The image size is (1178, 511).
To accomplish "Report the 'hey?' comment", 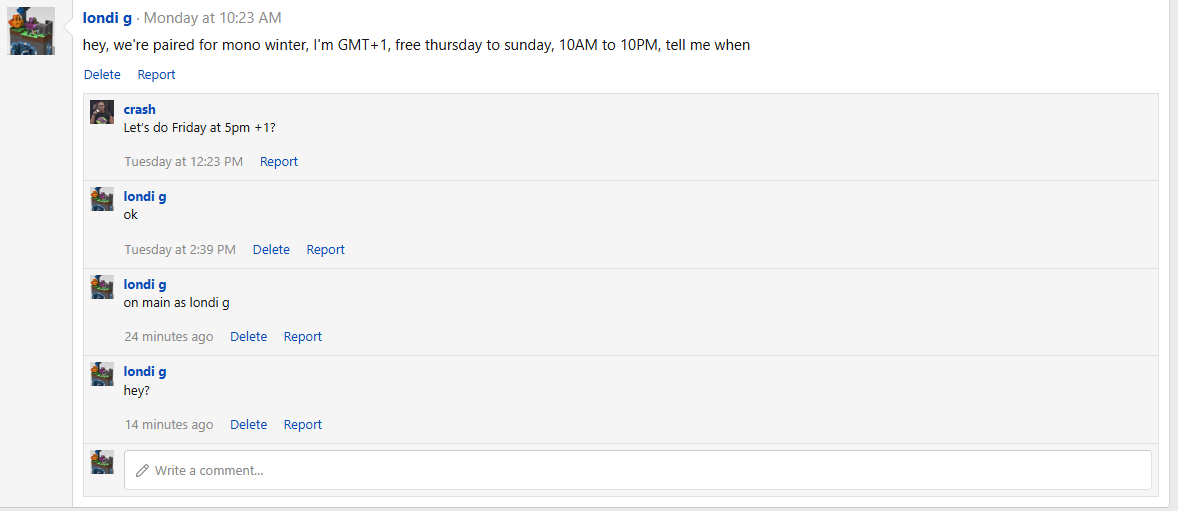I will pos(302,425).
